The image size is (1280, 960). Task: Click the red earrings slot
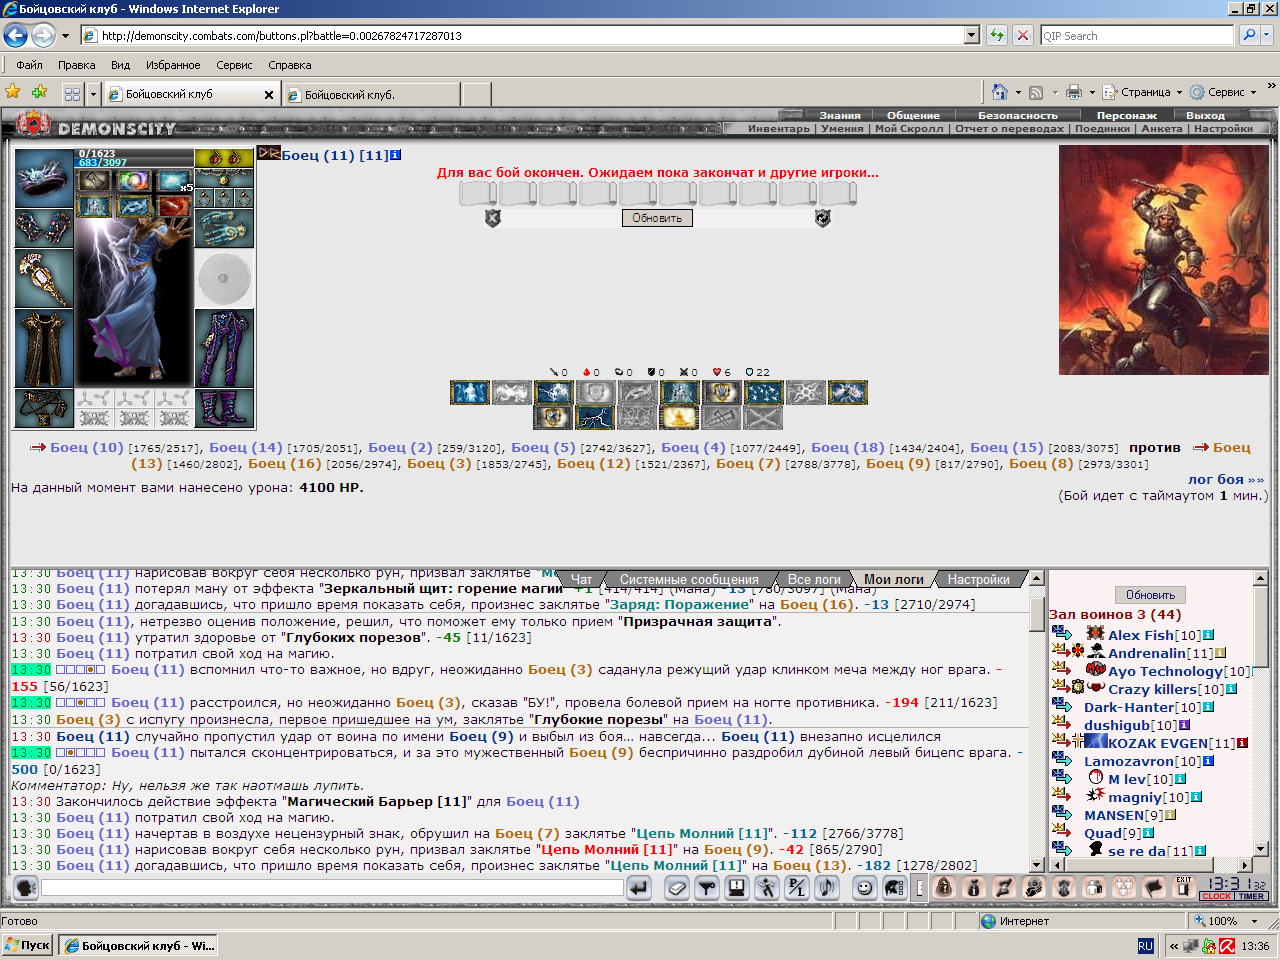tap(224, 158)
